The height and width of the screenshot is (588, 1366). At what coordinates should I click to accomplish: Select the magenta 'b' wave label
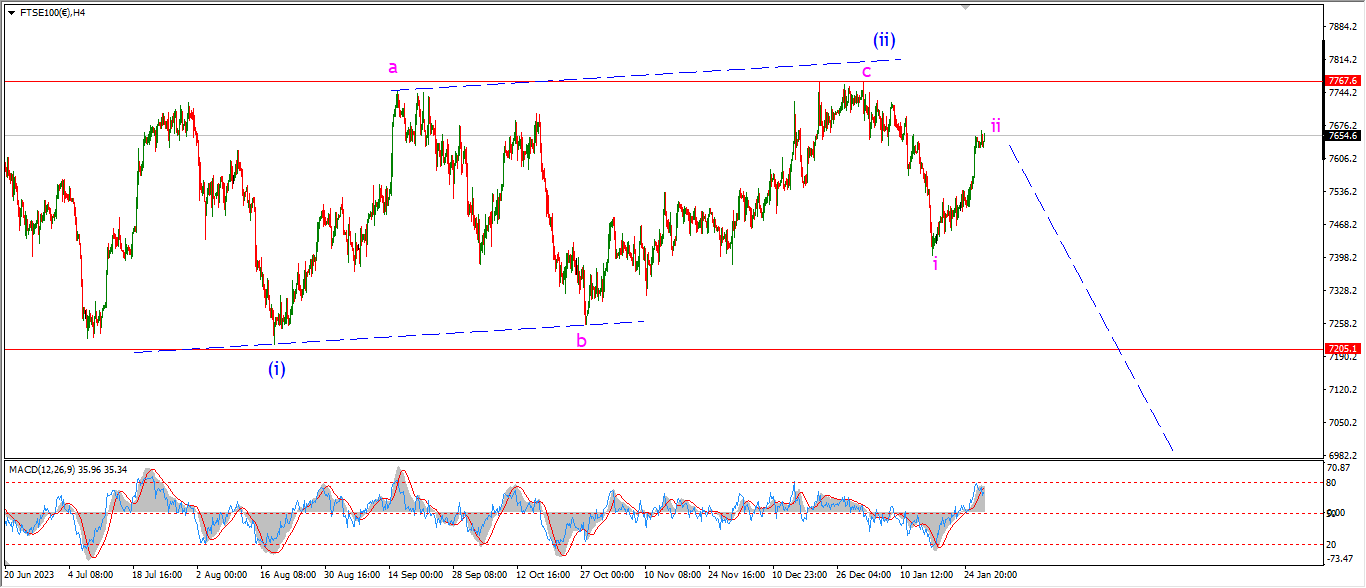581,341
